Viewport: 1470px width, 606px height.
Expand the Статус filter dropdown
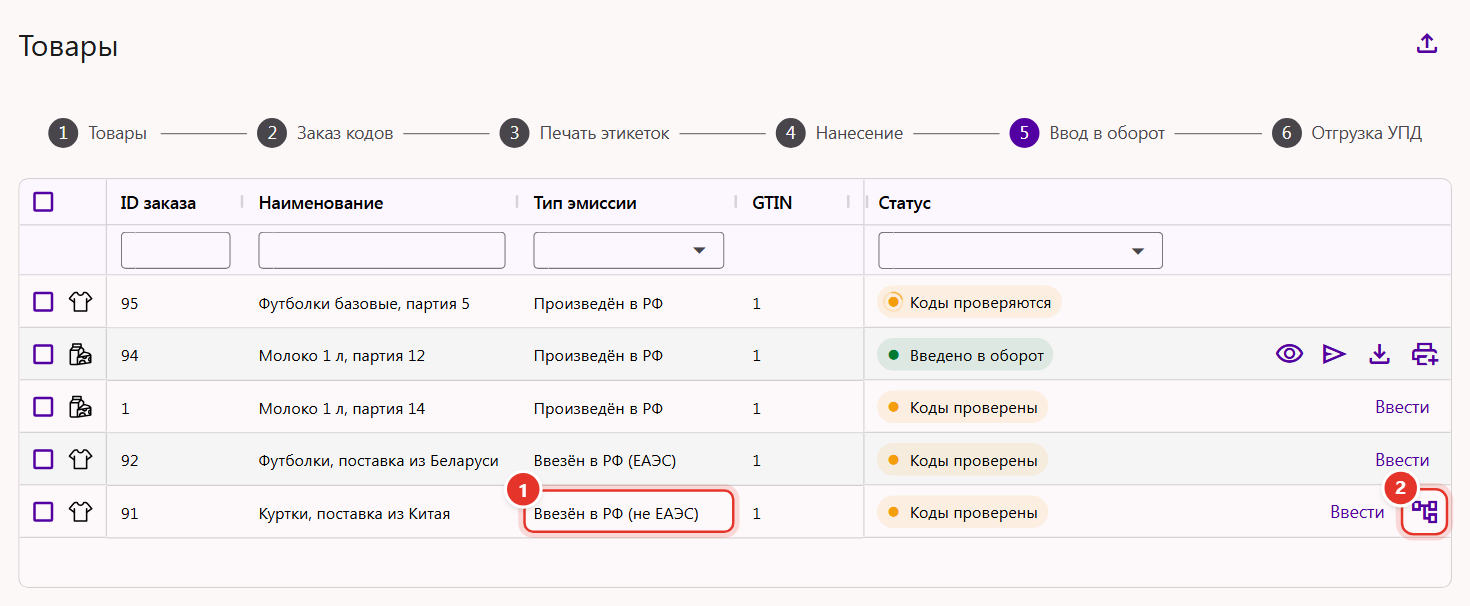point(1020,251)
